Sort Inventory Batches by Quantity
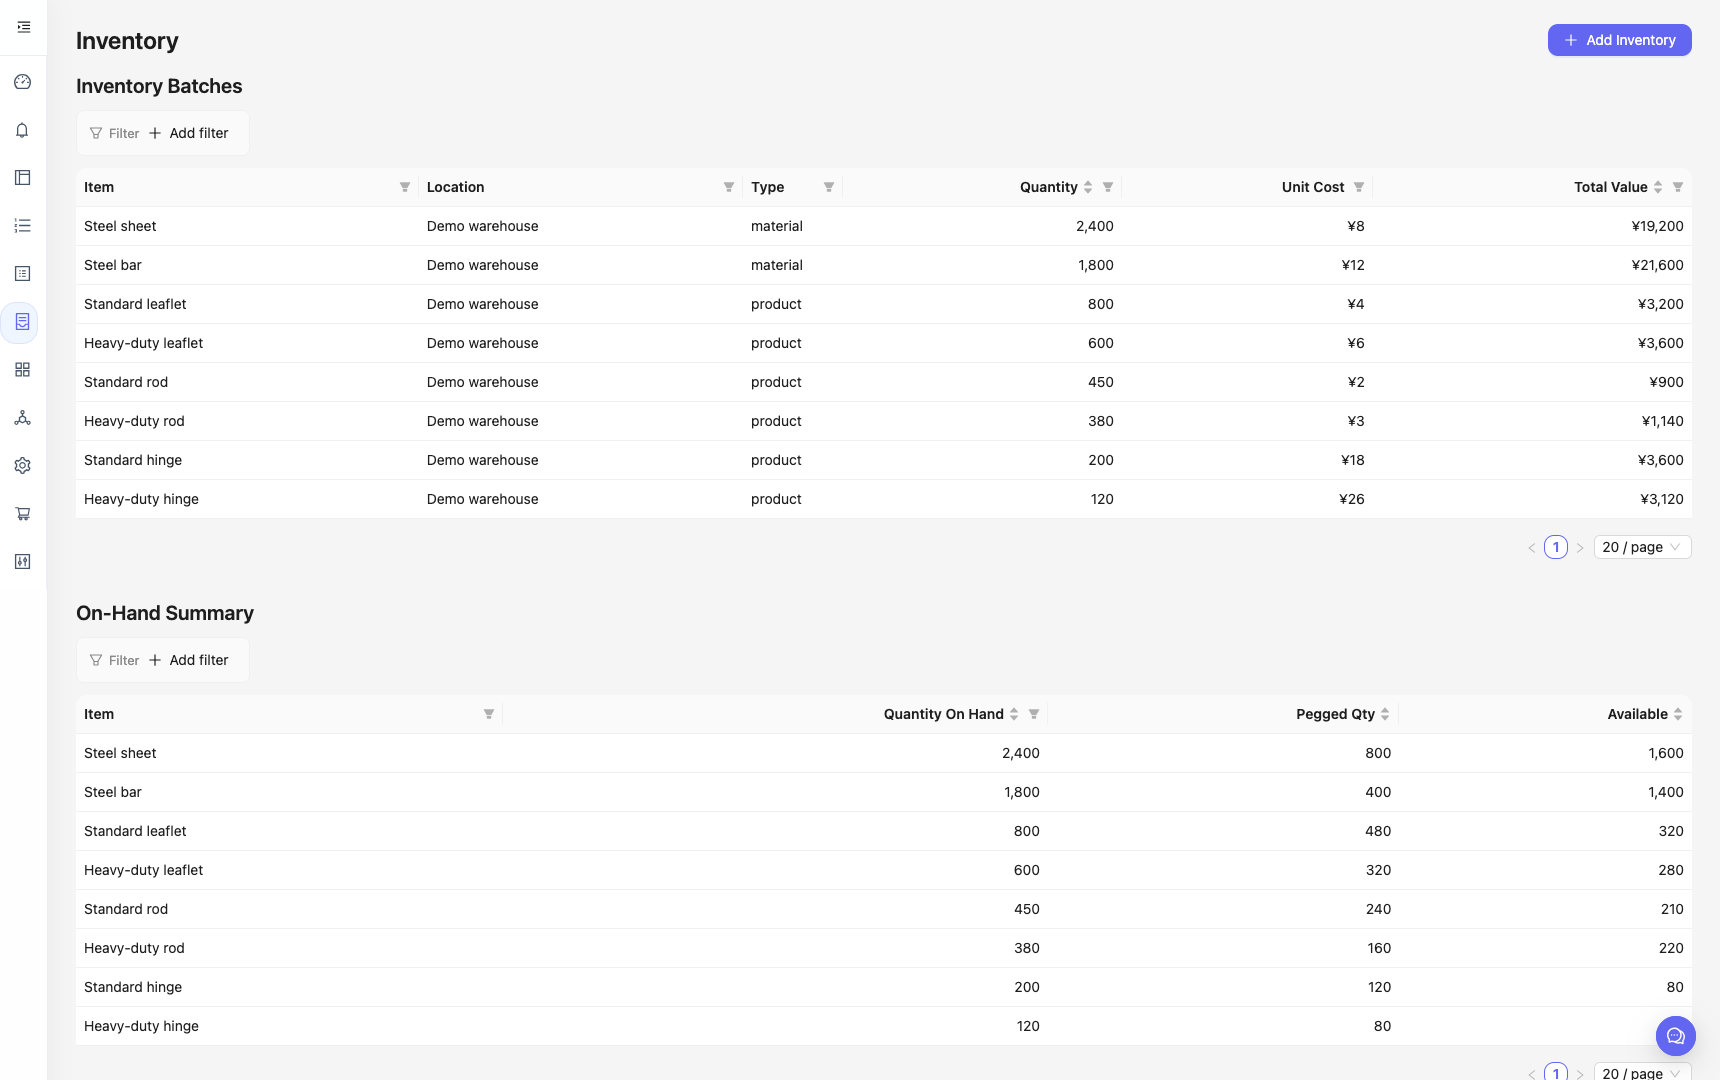1720x1080 pixels. coord(1088,187)
